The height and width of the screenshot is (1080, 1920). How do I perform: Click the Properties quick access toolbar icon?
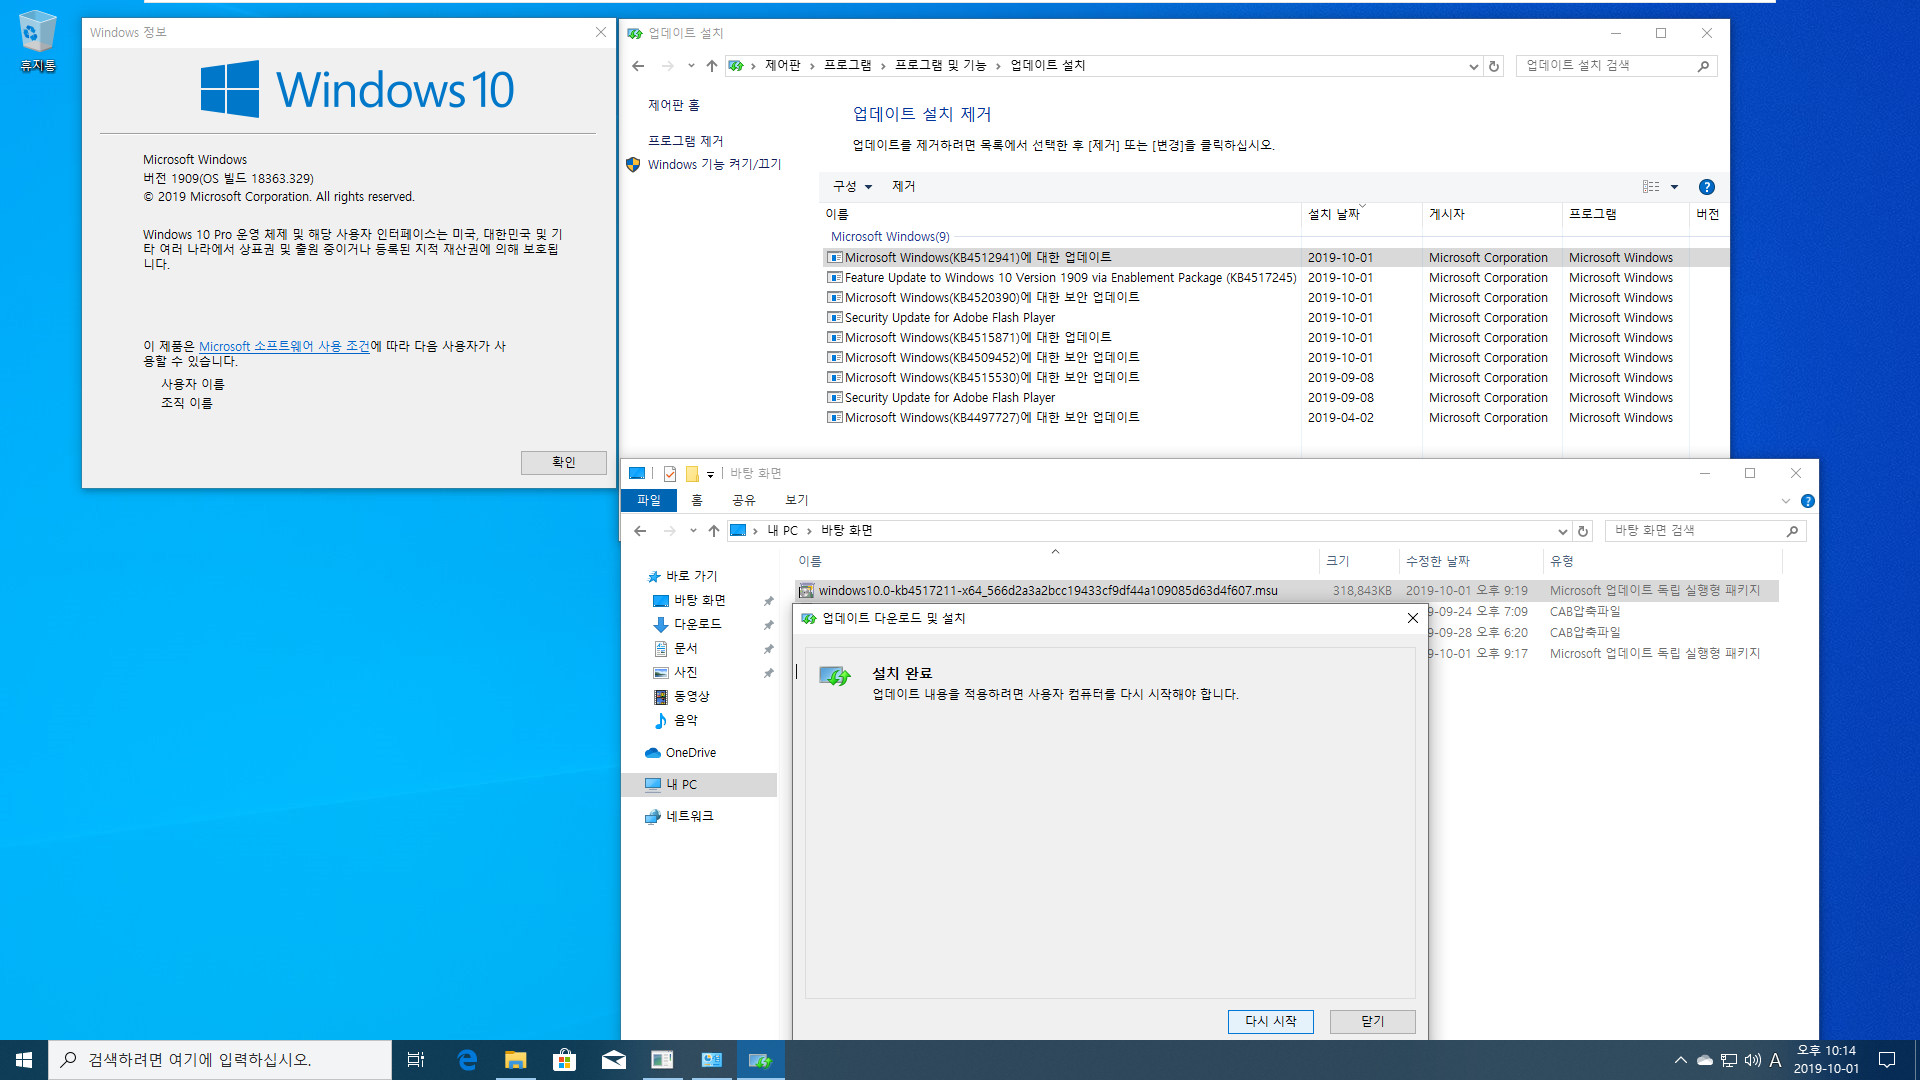tap(669, 474)
